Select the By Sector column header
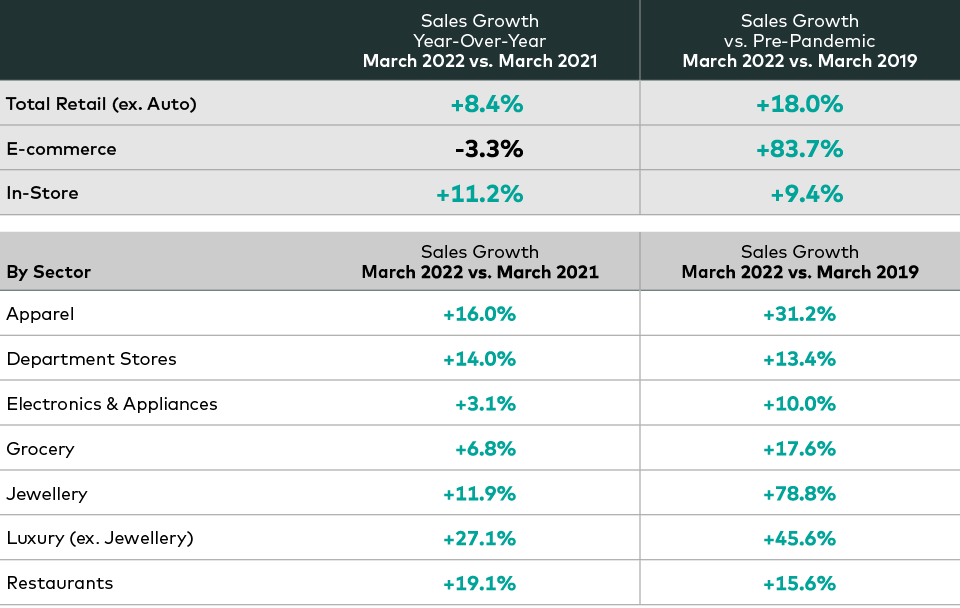Screen dimensions: 960x608 click(48, 272)
